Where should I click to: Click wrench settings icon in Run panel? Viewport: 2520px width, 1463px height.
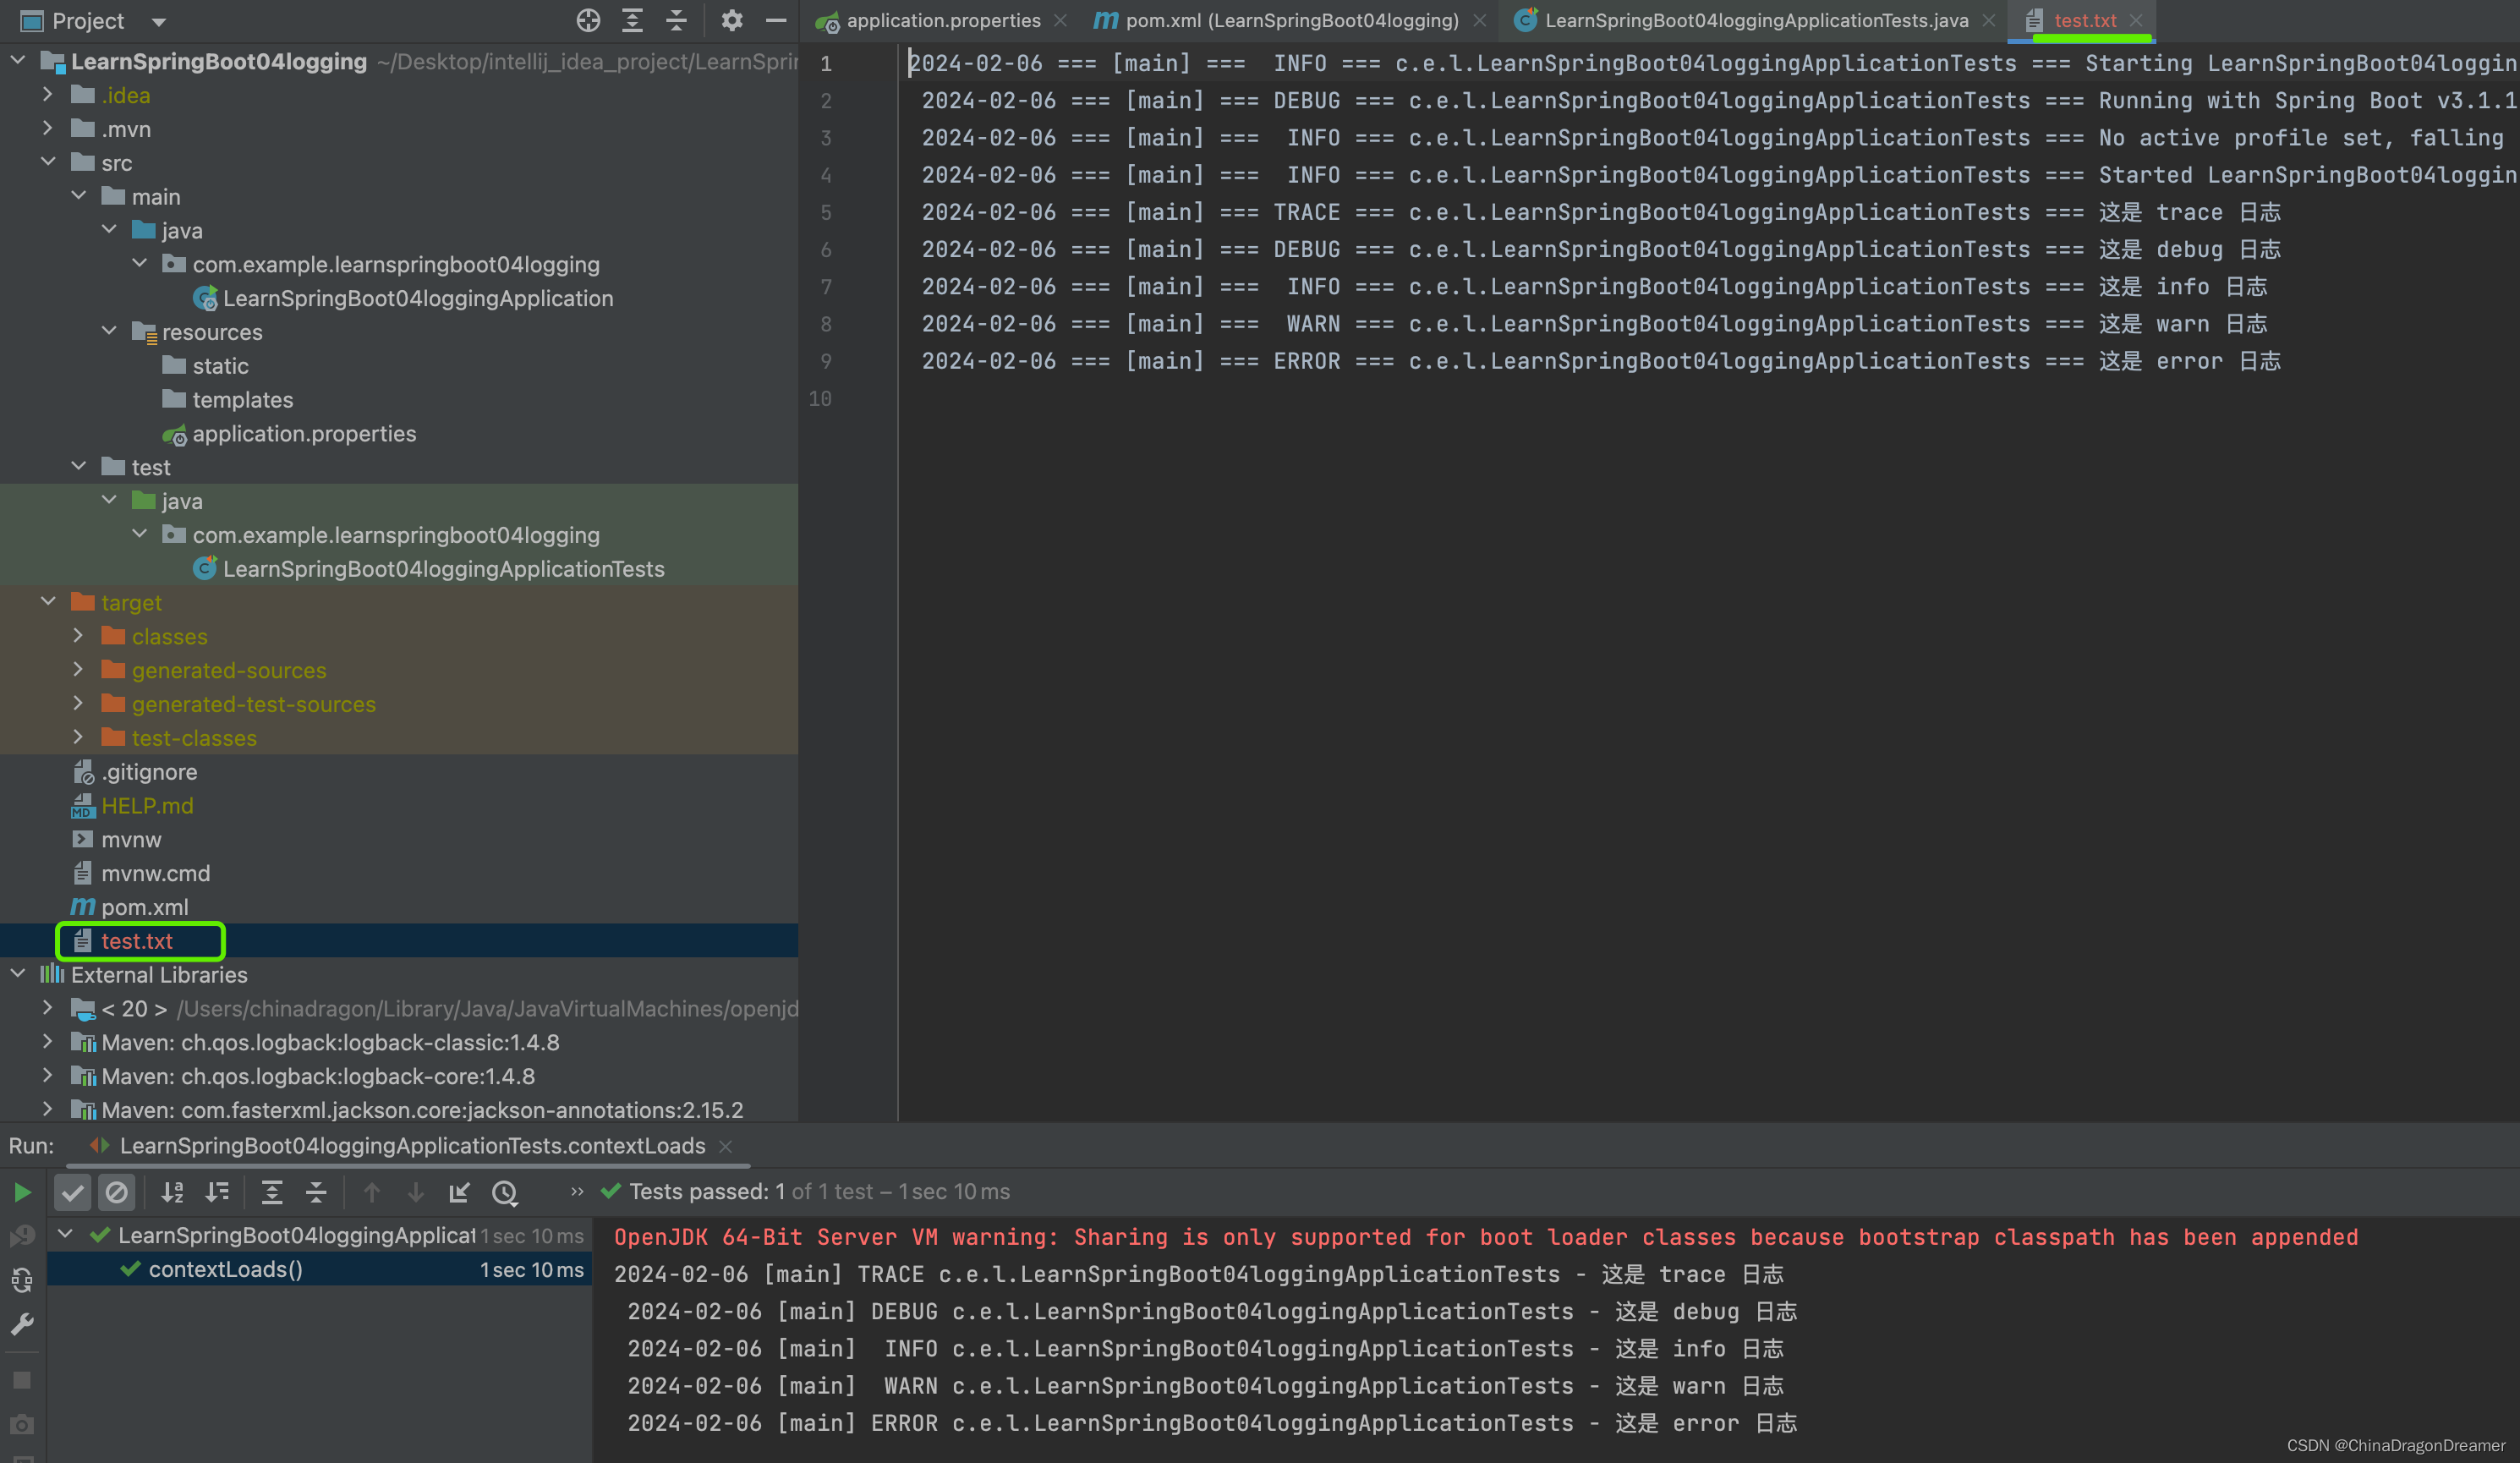22,1324
